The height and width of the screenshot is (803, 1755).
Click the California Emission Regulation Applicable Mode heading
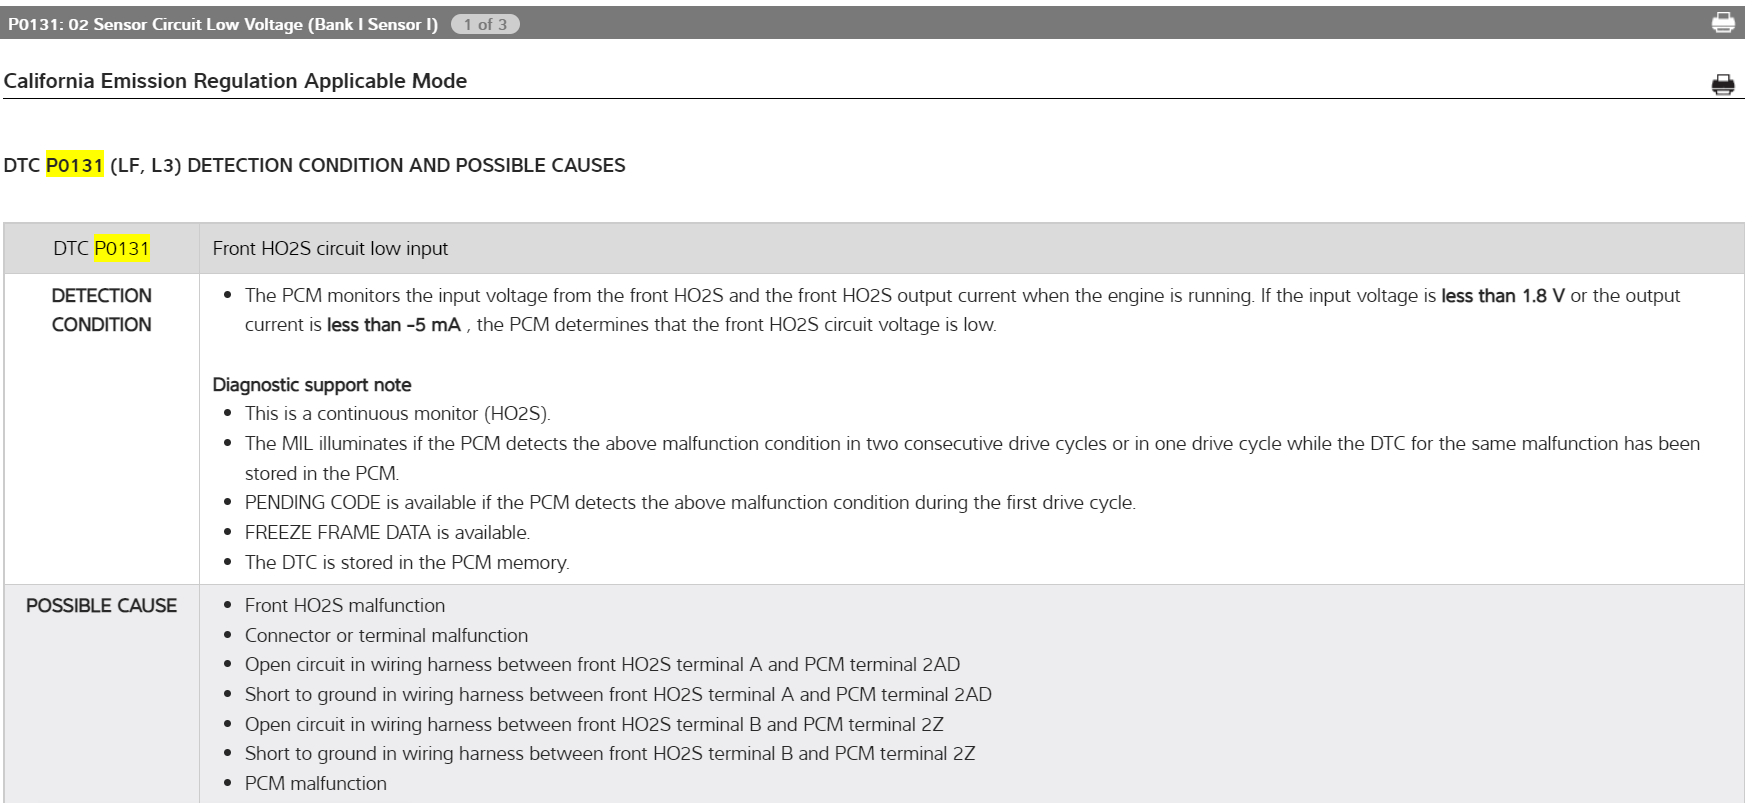click(x=236, y=81)
